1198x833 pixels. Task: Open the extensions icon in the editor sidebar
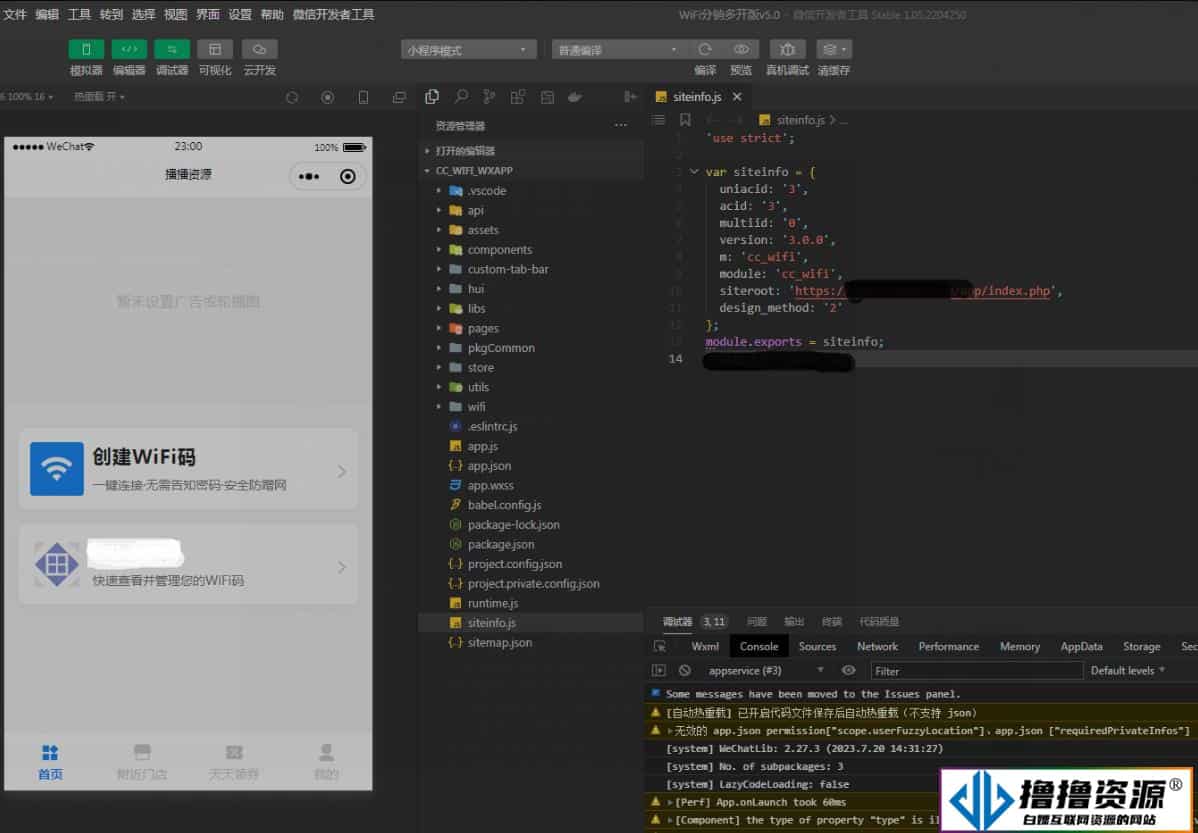(517, 97)
